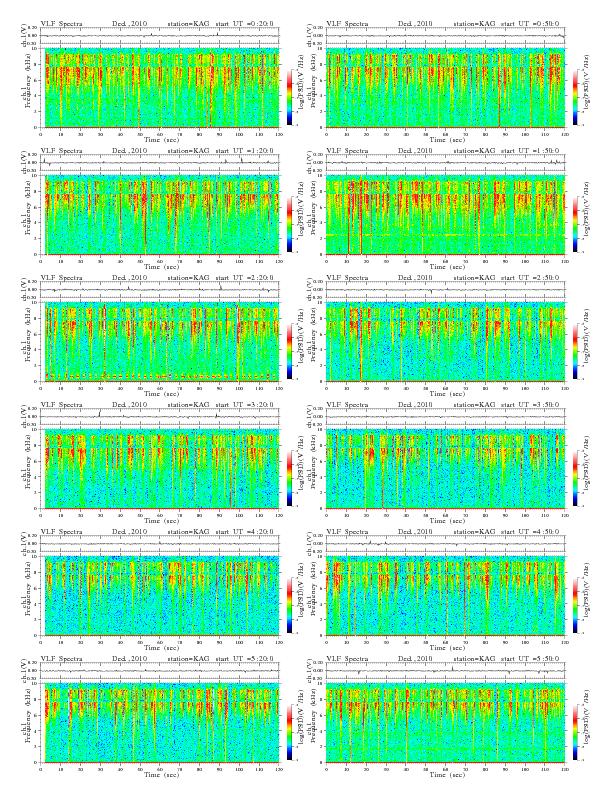Click the ch.1(V) waveform strip above 0:20:0 spectrogram

pyautogui.click(x=160, y=36)
